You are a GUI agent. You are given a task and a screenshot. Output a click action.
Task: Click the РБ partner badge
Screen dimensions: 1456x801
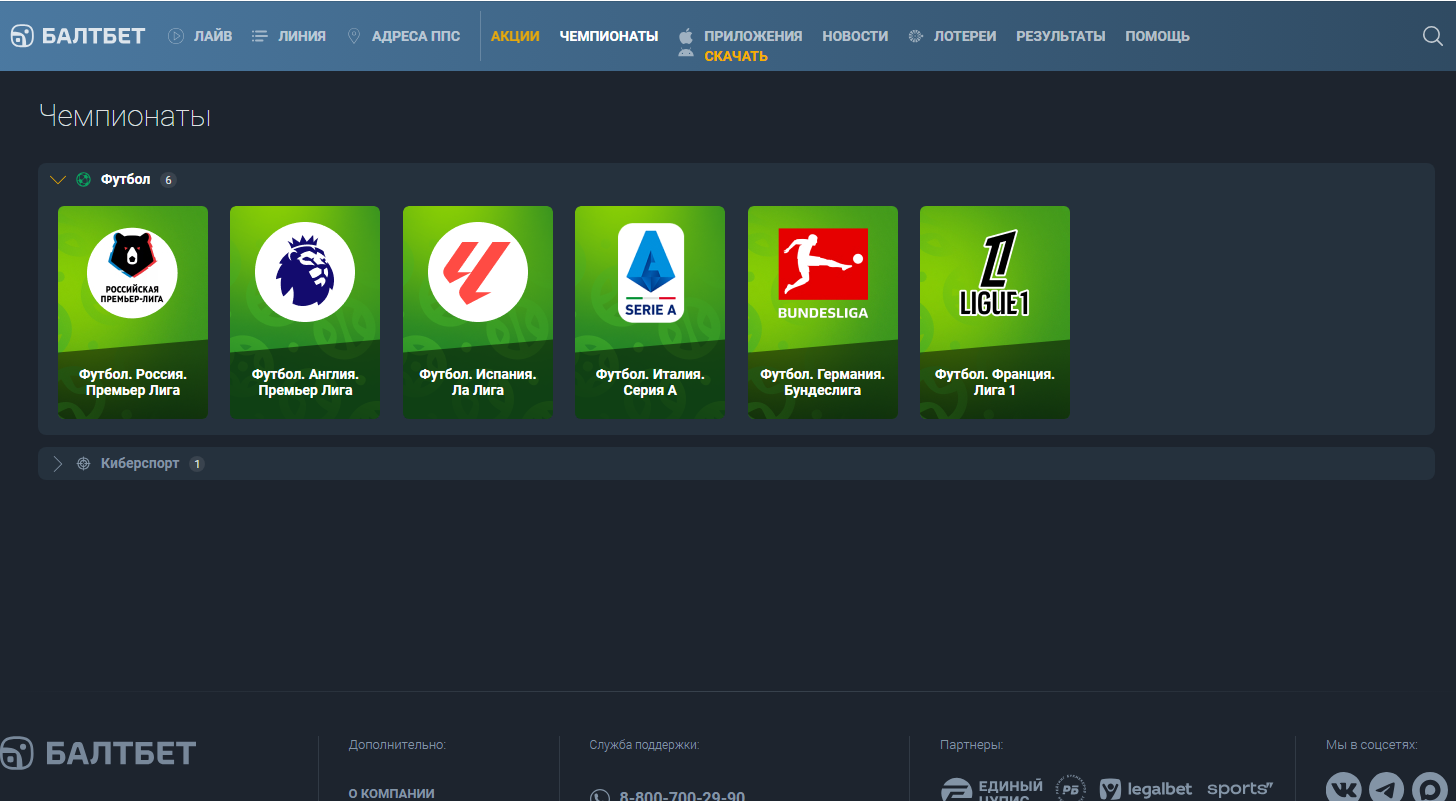click(x=1071, y=788)
